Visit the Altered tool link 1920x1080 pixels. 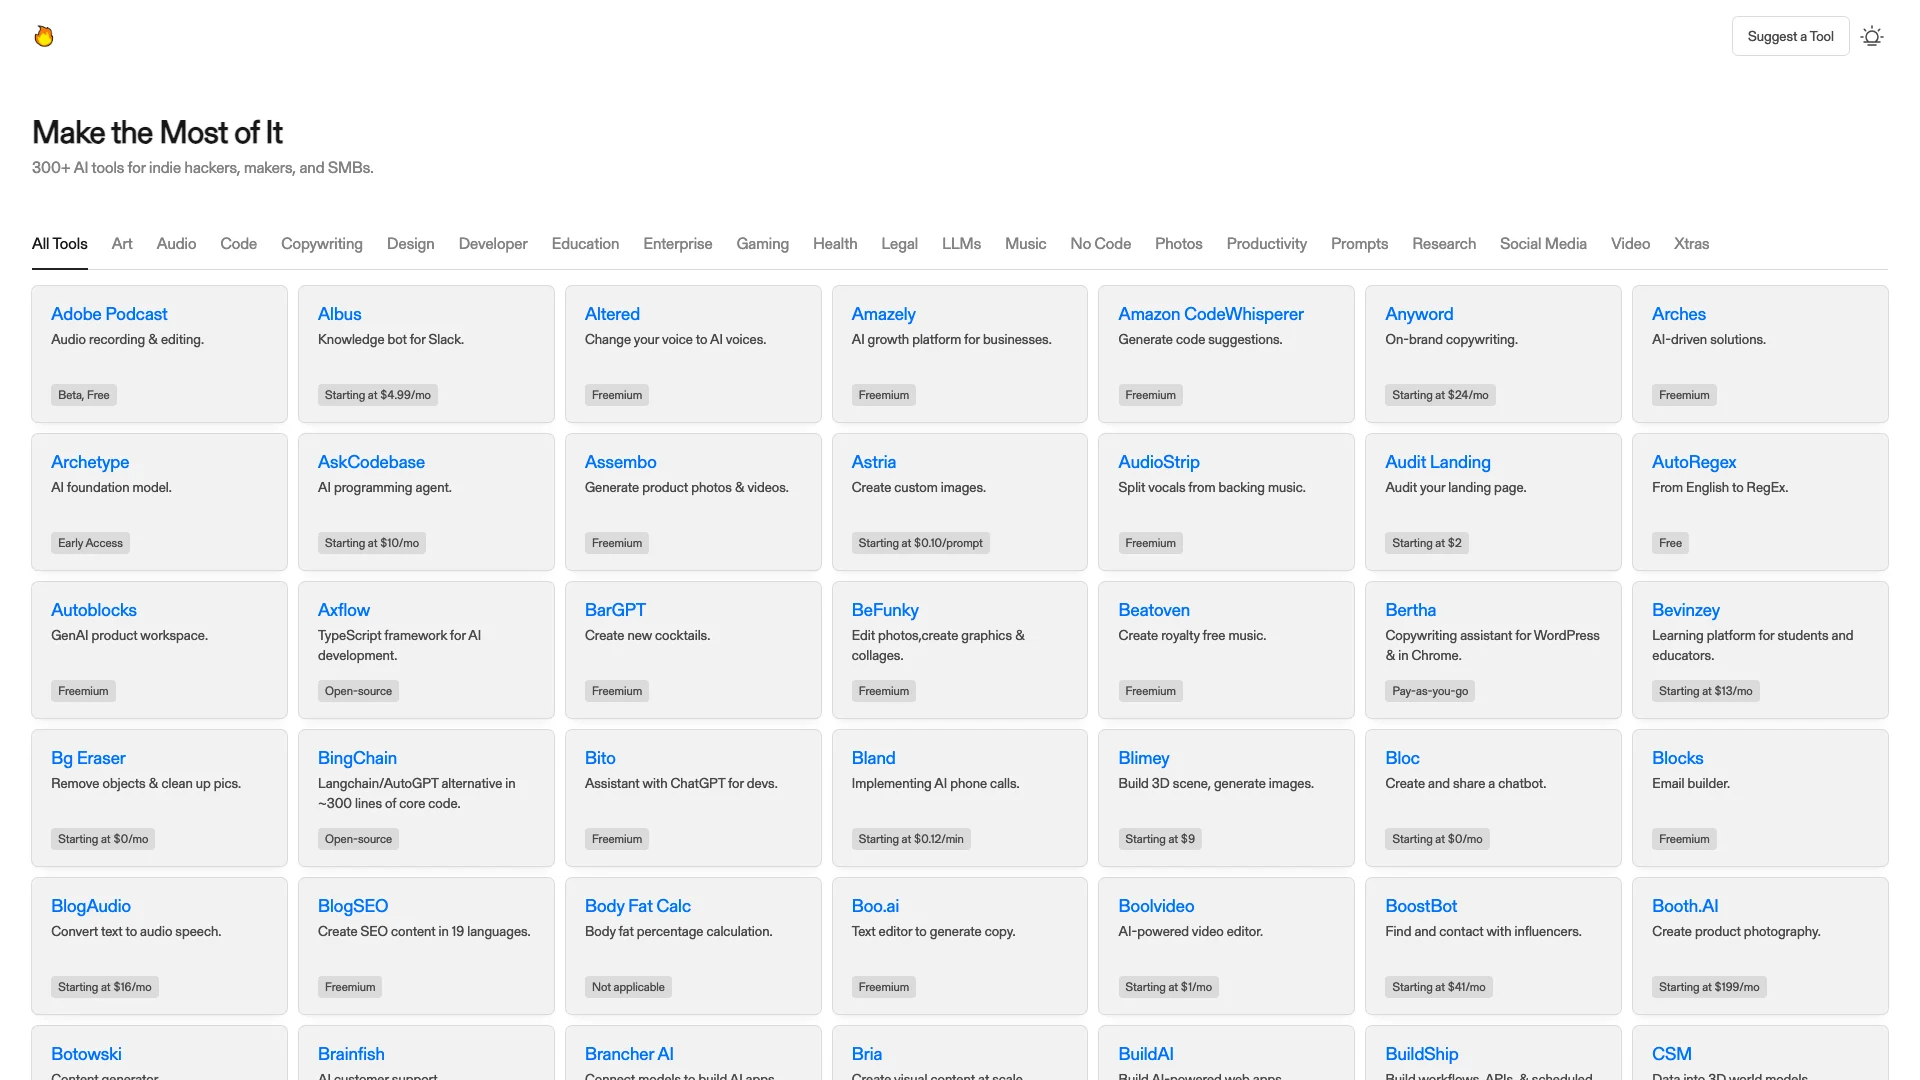[612, 314]
